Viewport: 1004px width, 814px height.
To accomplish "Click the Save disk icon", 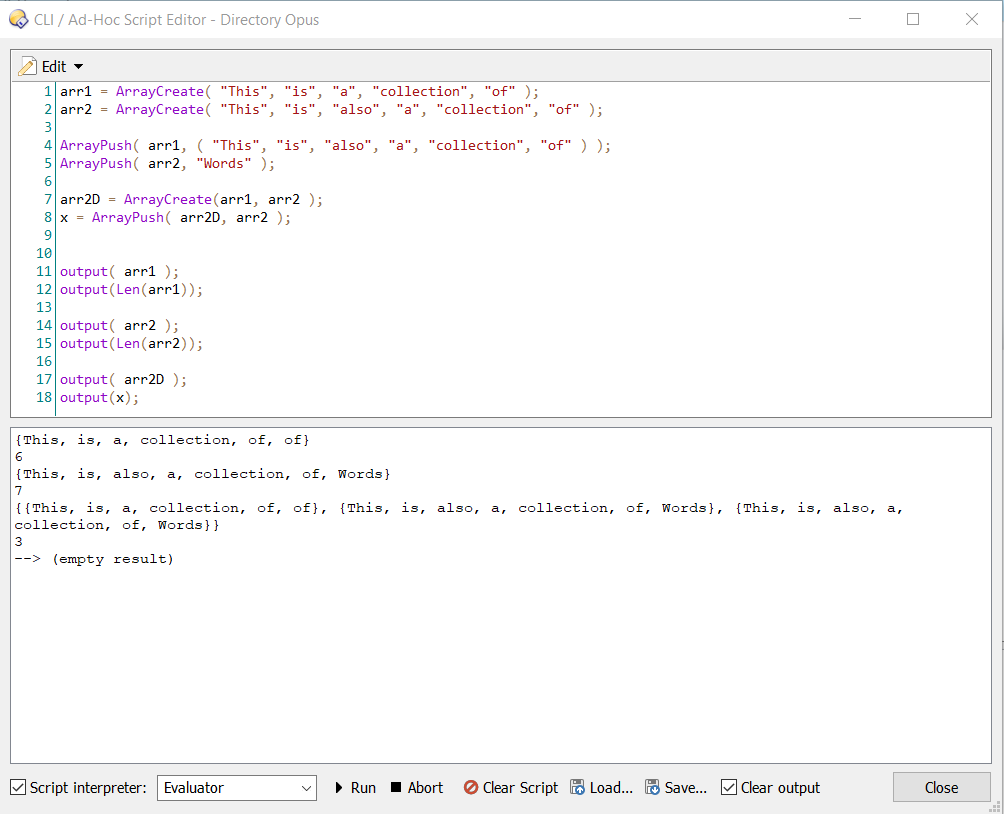I will (652, 787).
